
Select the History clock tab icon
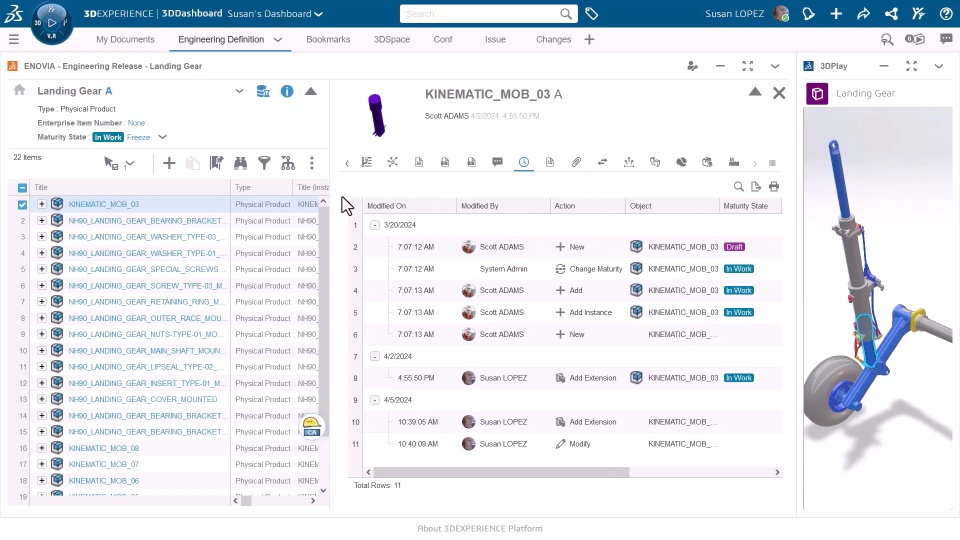point(524,162)
